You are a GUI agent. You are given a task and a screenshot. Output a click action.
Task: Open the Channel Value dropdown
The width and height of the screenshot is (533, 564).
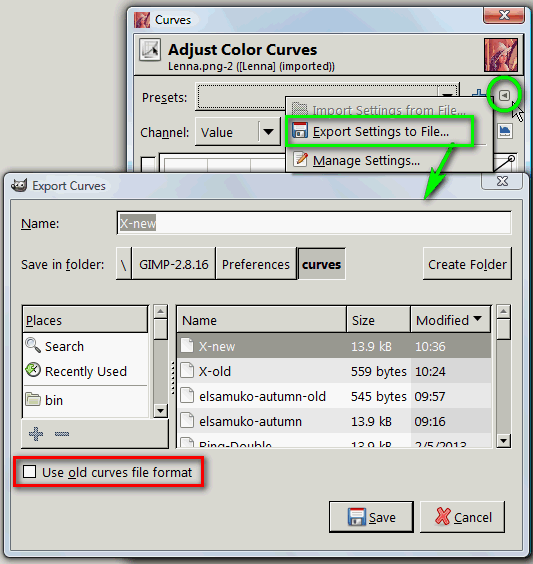click(x=238, y=132)
